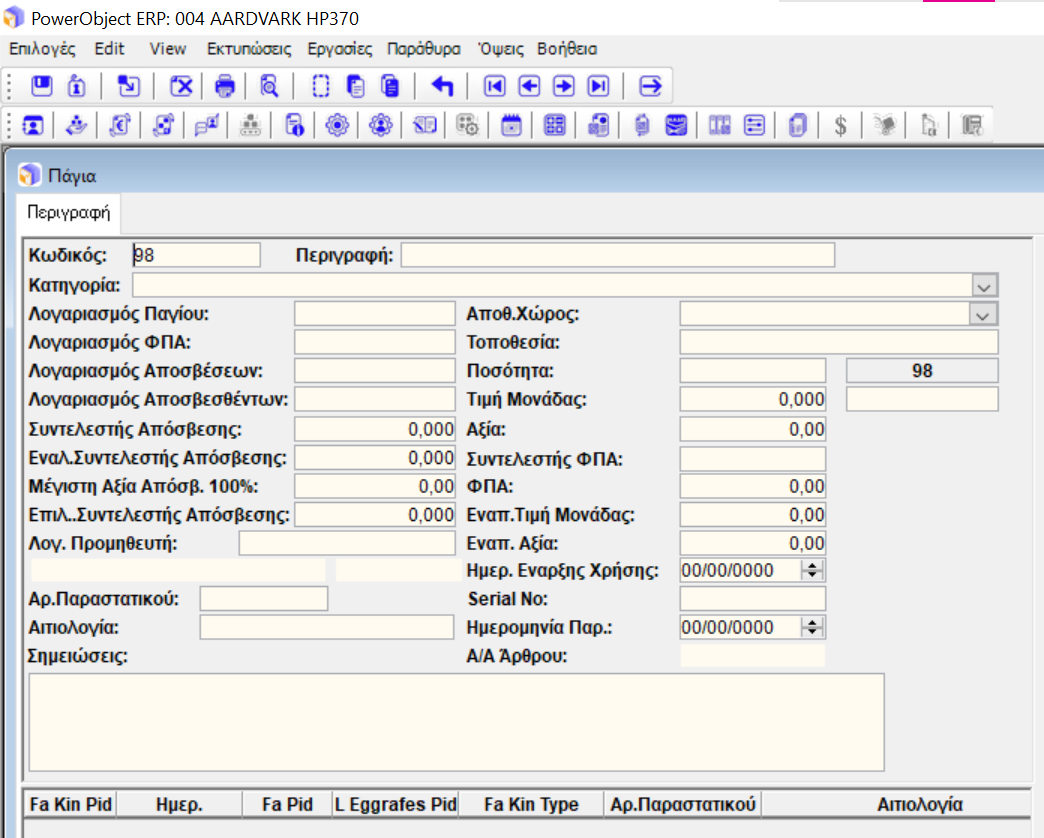Open the Εργασίες menu
This screenshot has width=1044, height=838.
click(338, 48)
